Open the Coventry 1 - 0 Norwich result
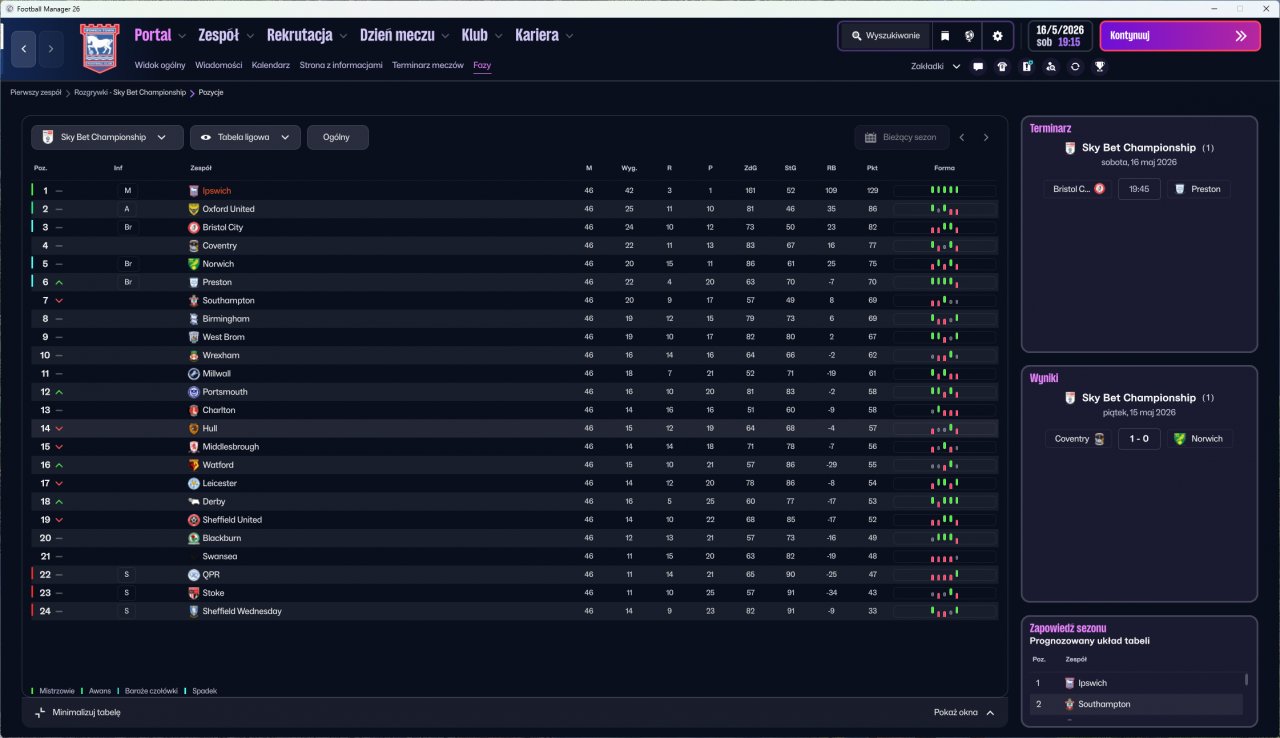The image size is (1280, 738). (1138, 438)
